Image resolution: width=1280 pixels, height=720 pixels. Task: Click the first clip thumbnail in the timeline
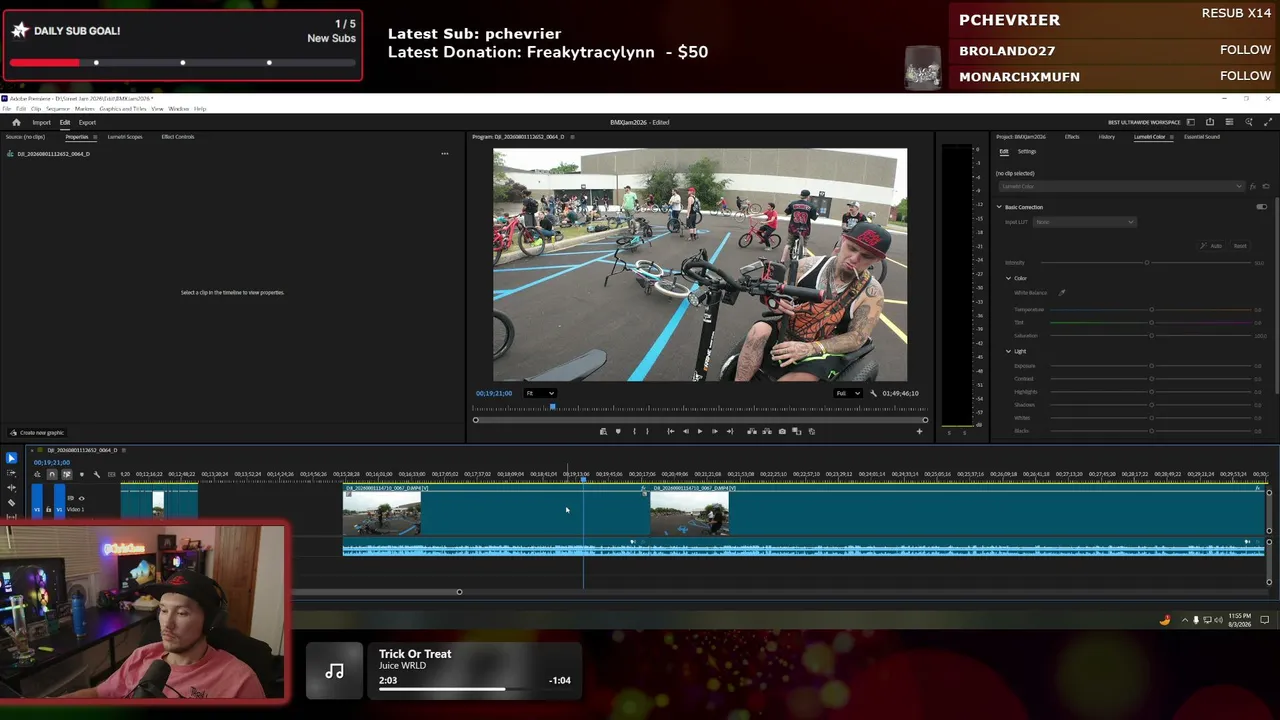tap(381, 514)
